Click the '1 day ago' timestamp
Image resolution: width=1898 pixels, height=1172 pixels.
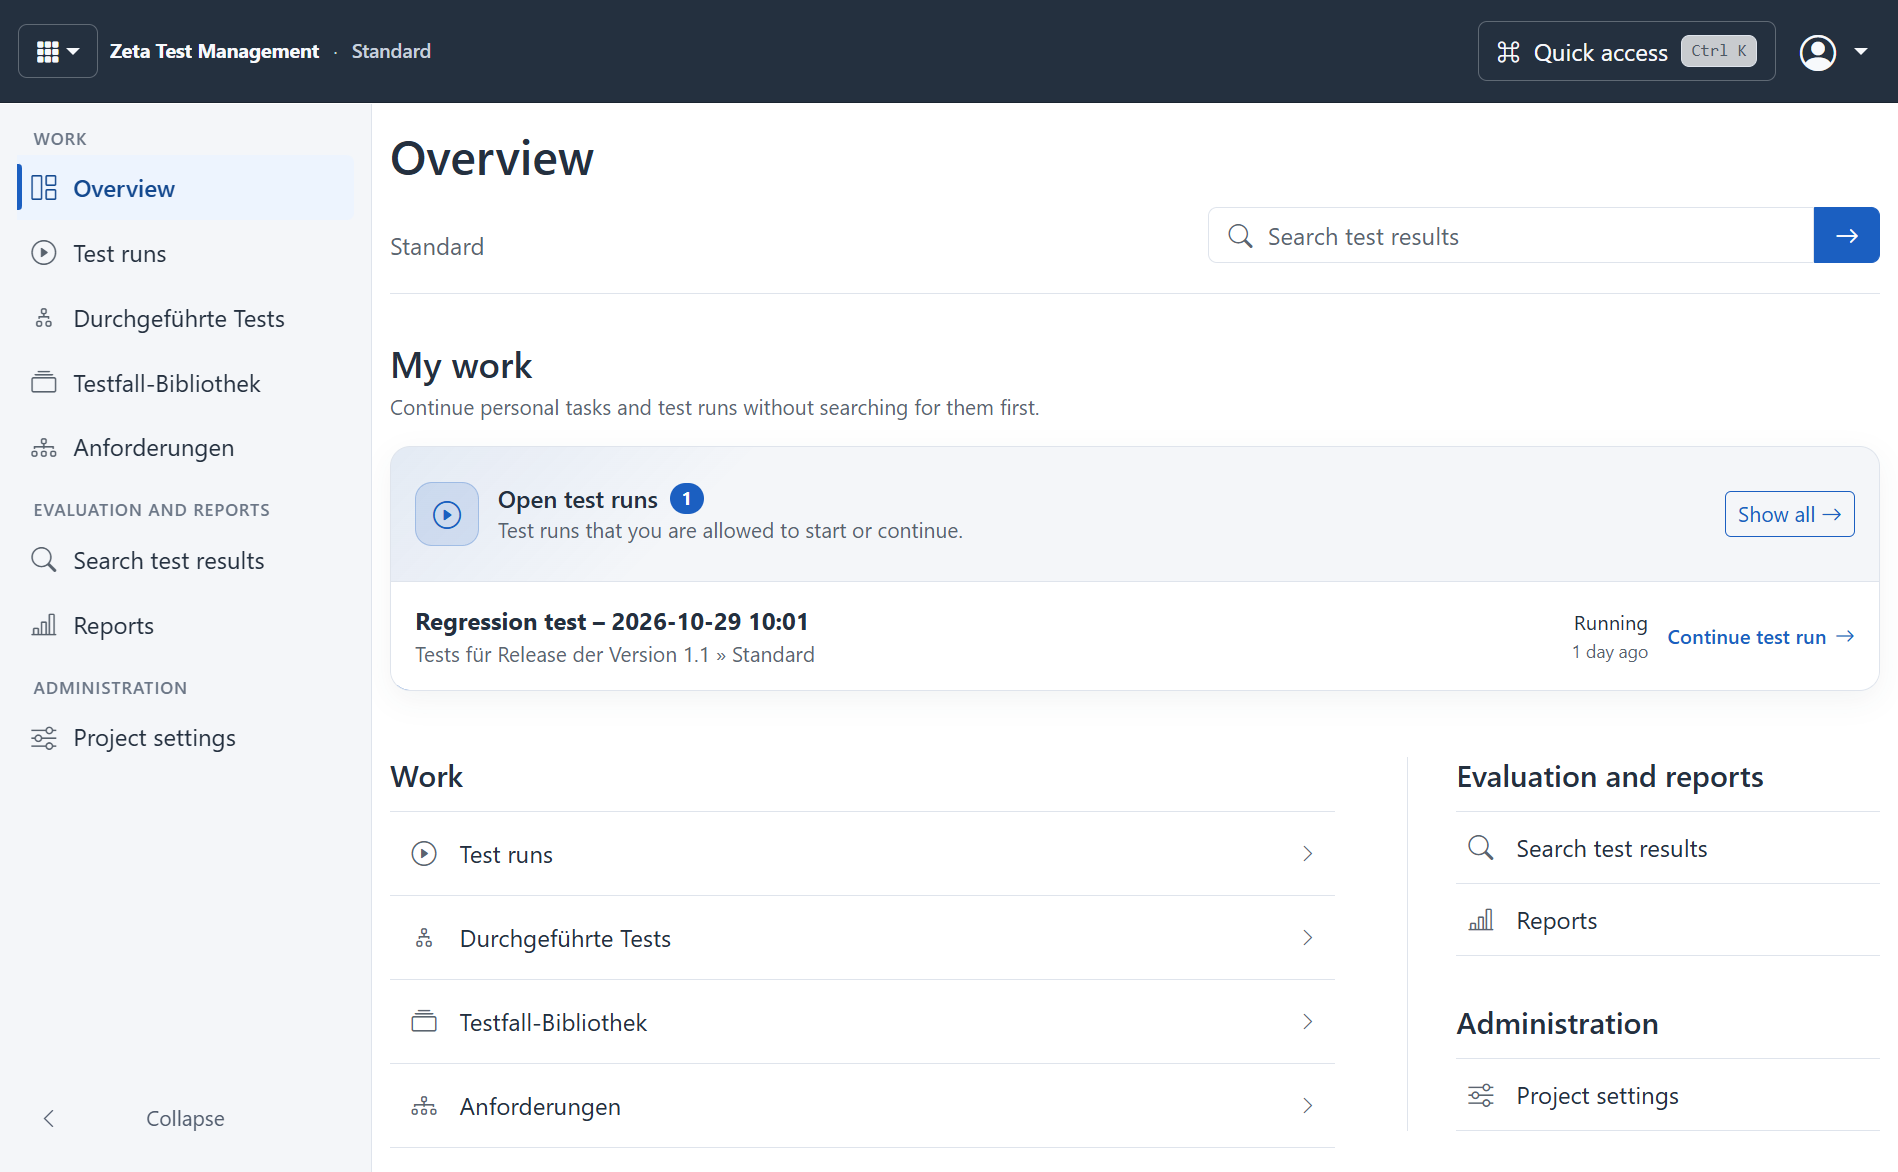[x=1610, y=652]
